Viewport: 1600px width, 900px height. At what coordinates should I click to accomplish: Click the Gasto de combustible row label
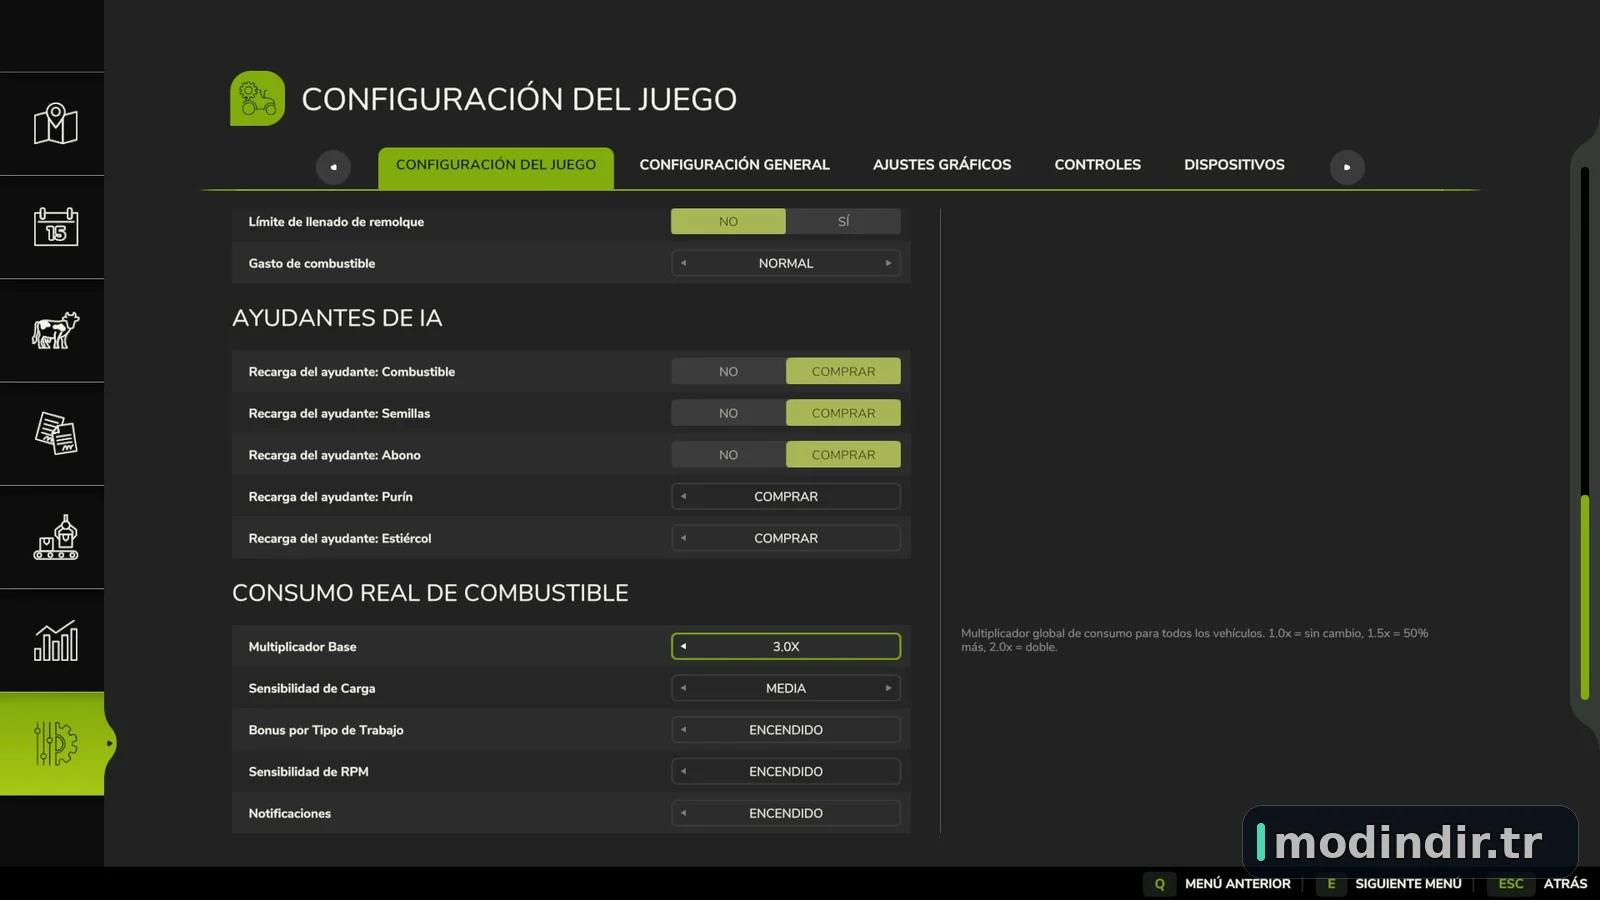(x=312, y=264)
